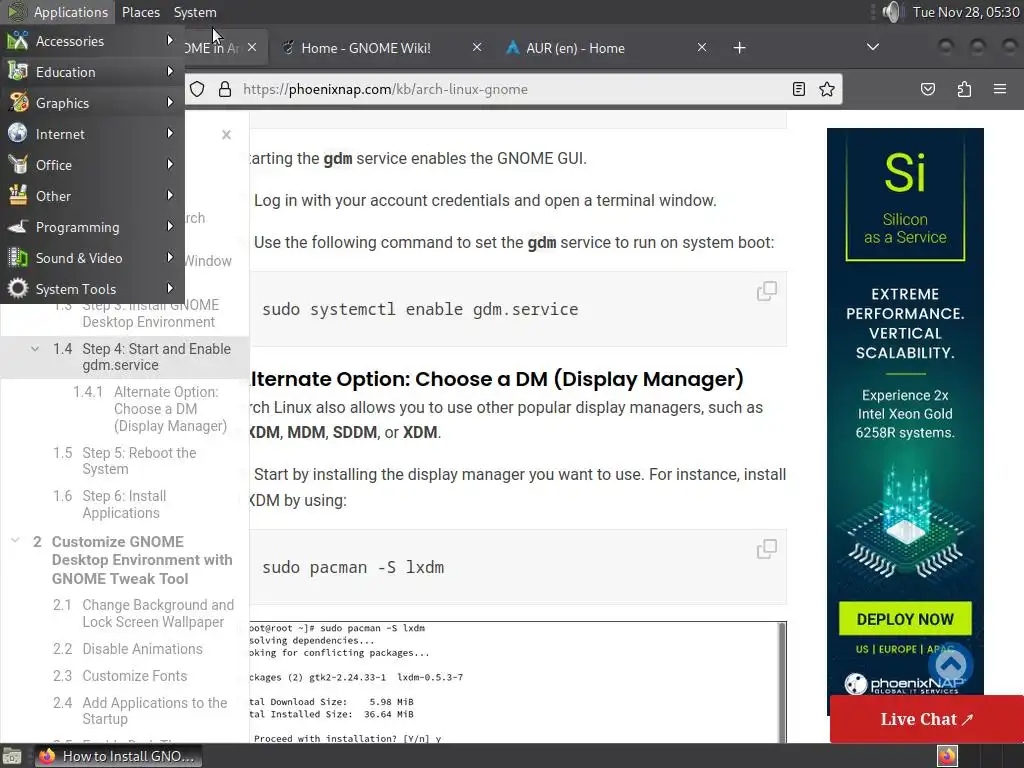Viewport: 1024px width, 768px height.
Task: Open the Office menu category
Action: pyautogui.click(x=92, y=165)
